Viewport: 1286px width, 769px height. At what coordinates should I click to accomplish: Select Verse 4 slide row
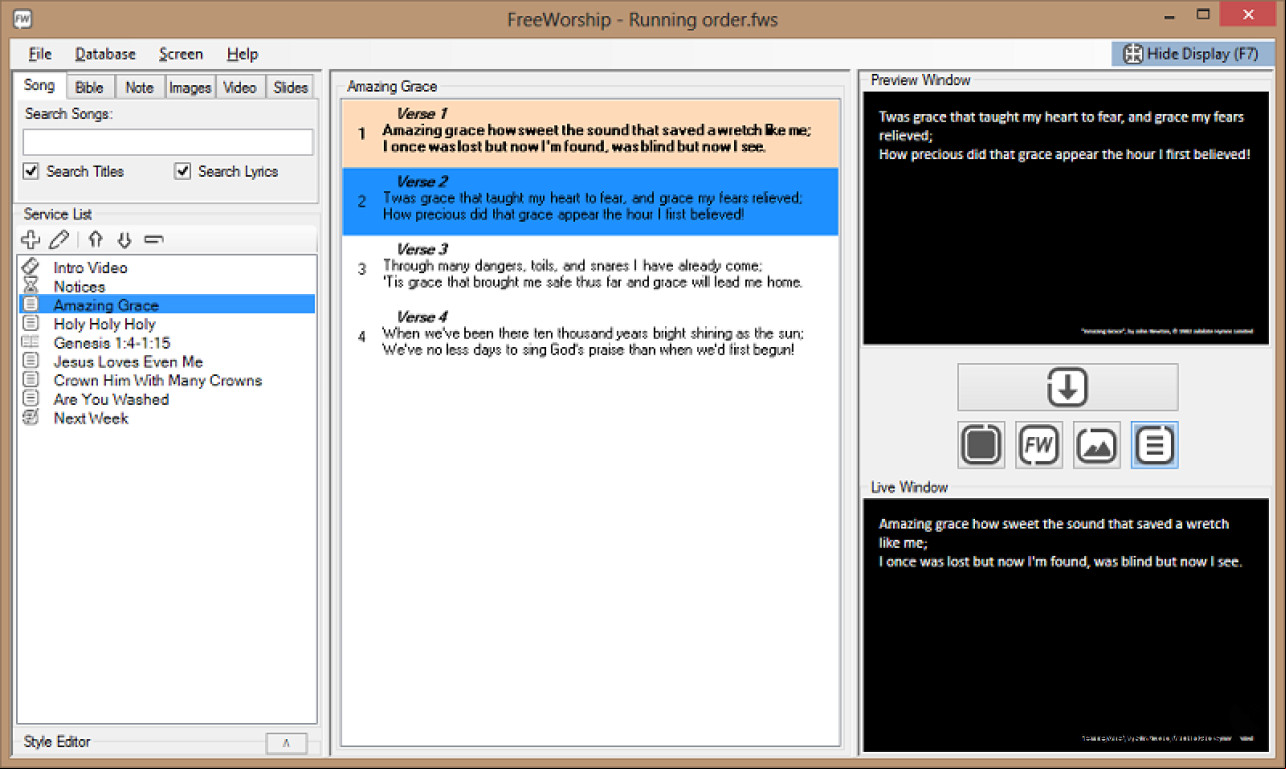coord(590,337)
